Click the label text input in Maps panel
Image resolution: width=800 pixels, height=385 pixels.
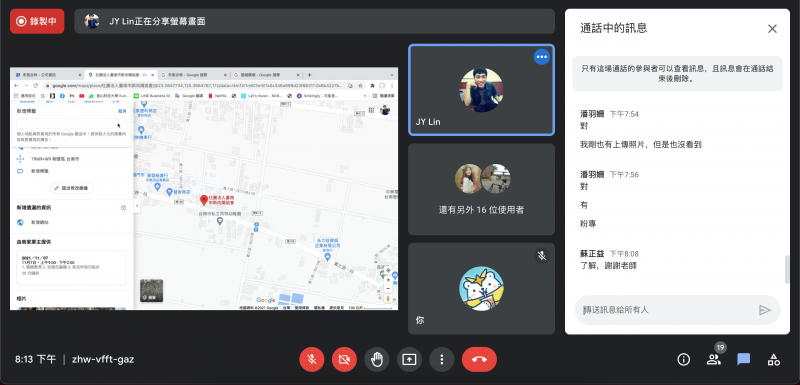pos(71,124)
